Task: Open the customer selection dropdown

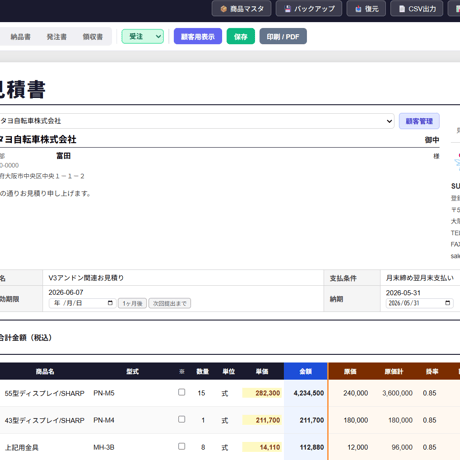Action: [197, 121]
